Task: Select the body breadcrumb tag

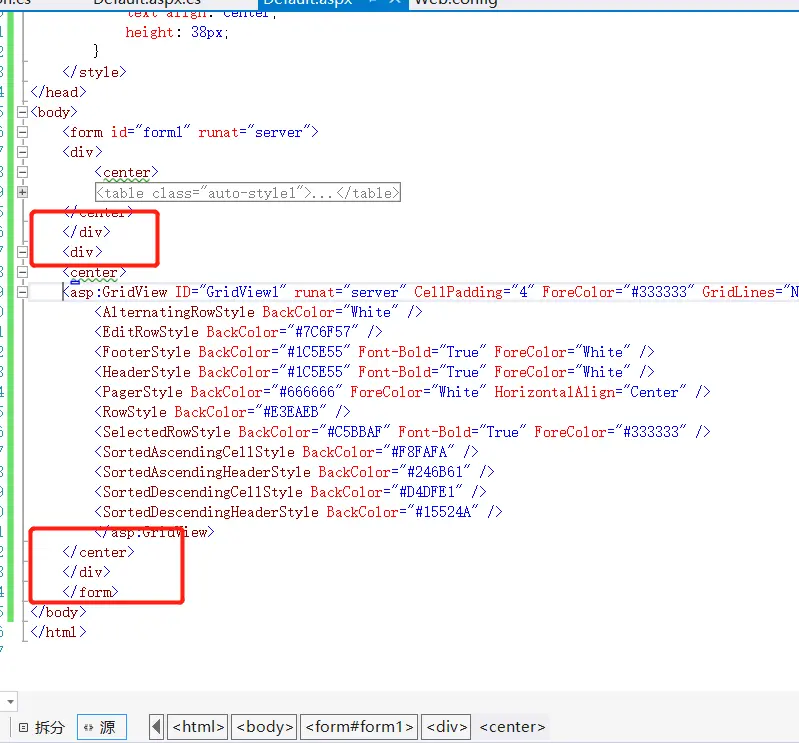Action: [264, 727]
